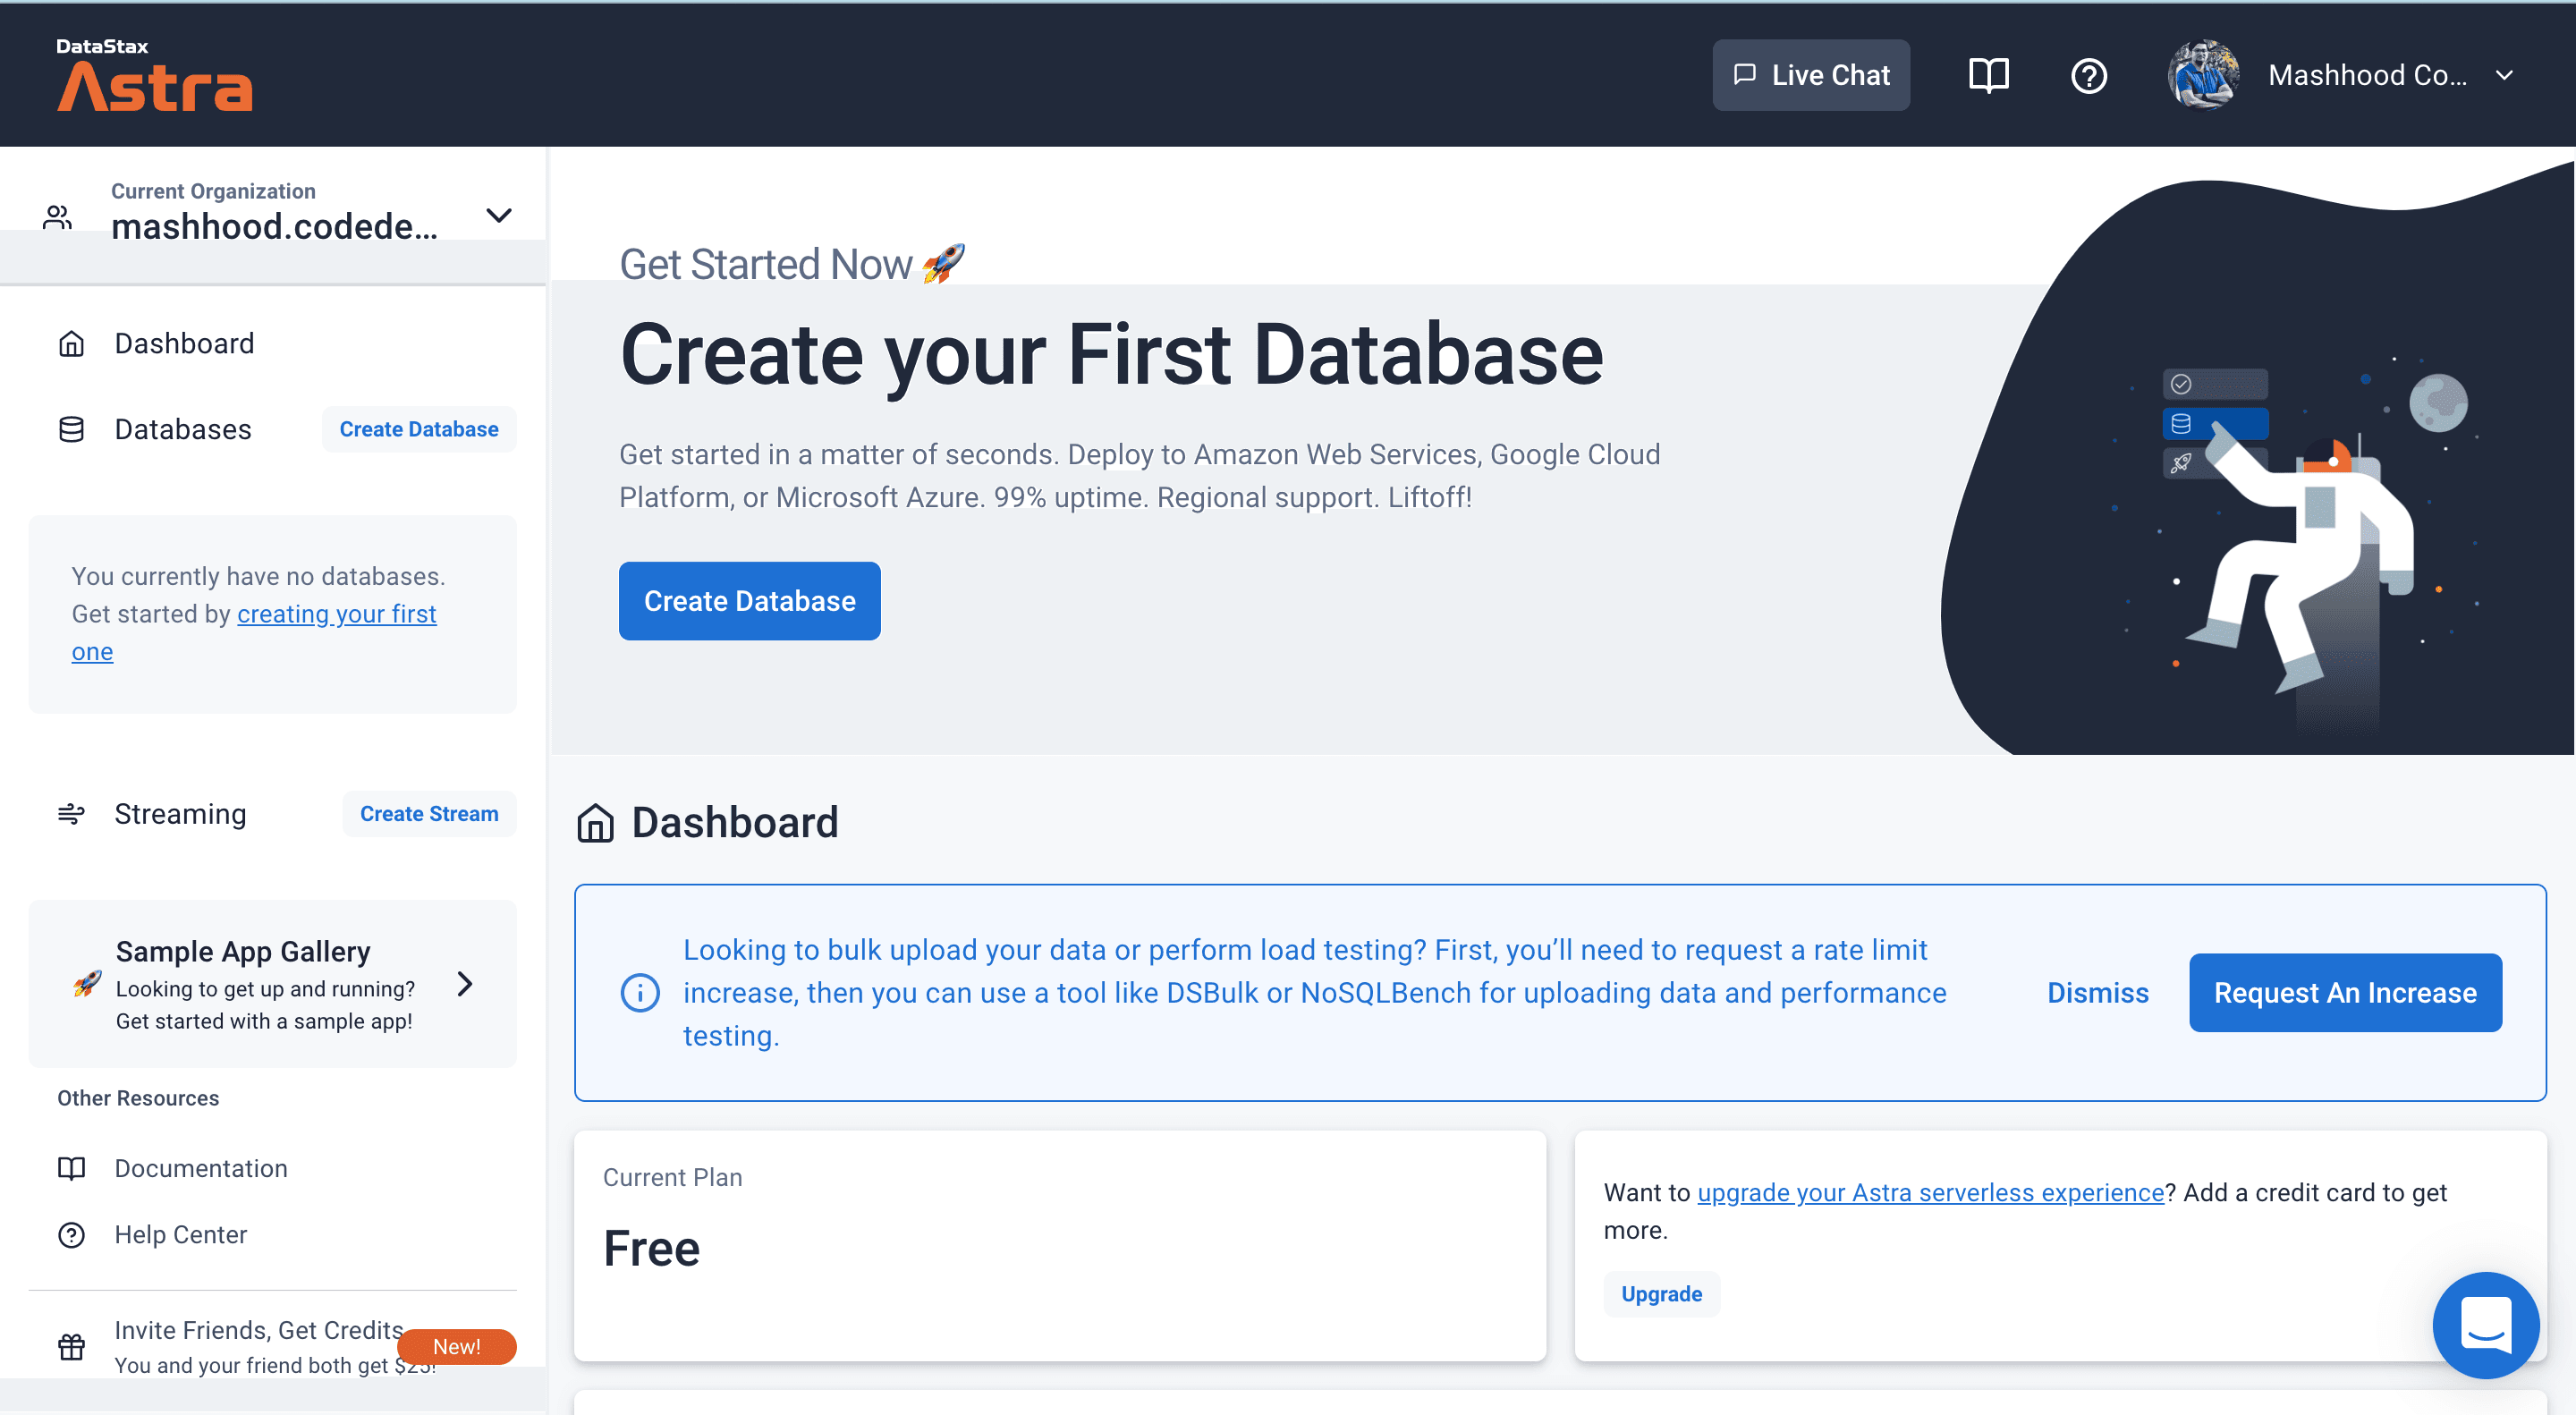
Task: Click the rocket emoji beside Get Started Now
Action: point(944,264)
